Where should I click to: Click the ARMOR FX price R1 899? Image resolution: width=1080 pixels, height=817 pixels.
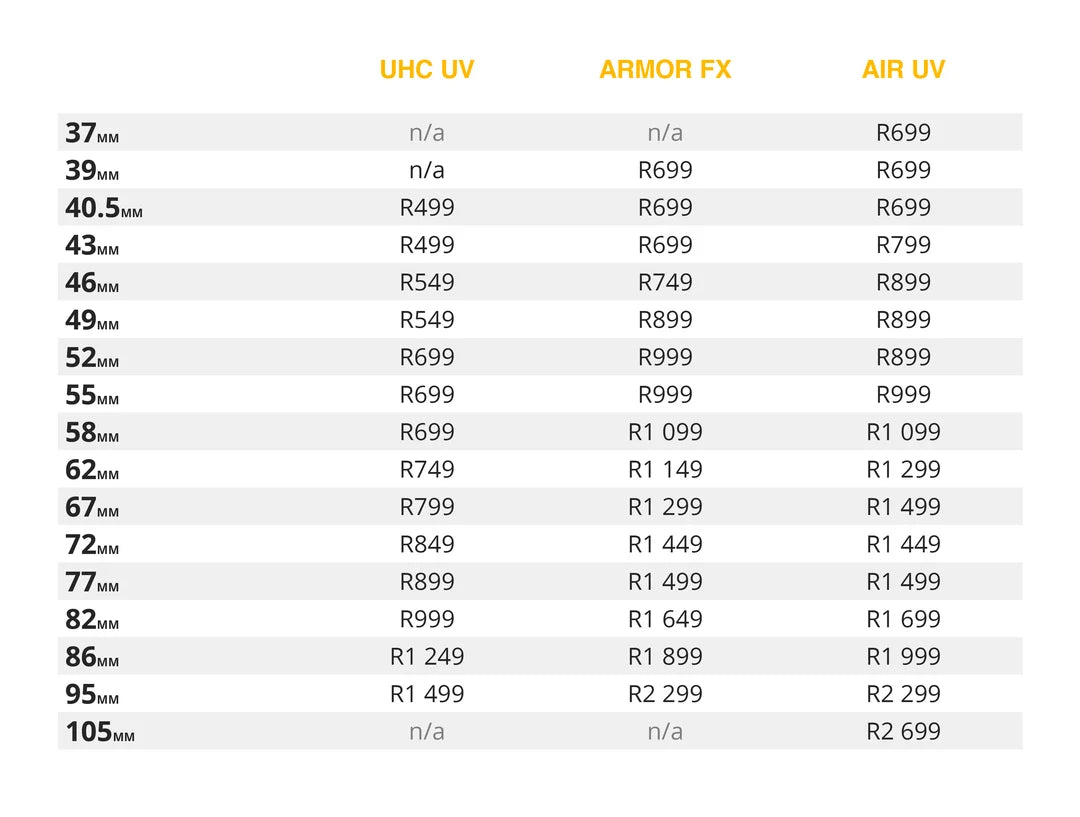tap(665, 656)
